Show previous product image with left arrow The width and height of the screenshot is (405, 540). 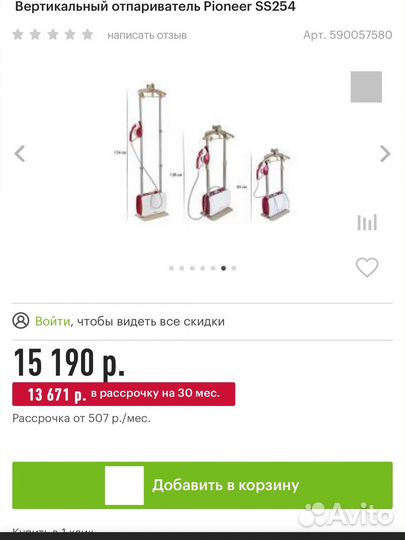point(20,154)
